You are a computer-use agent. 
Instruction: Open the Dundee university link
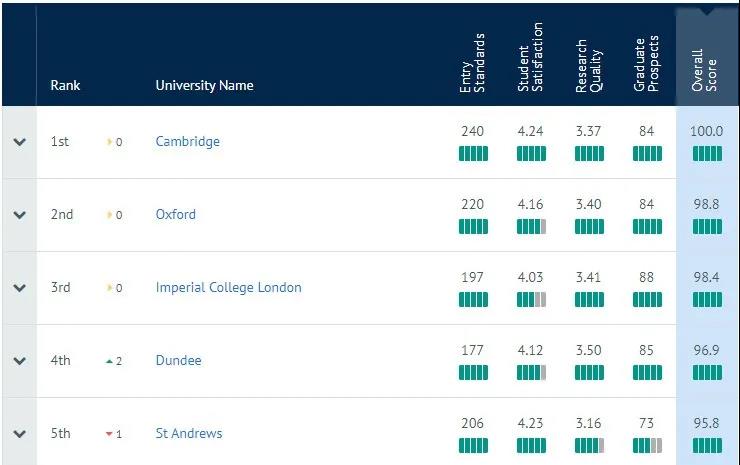(178, 360)
